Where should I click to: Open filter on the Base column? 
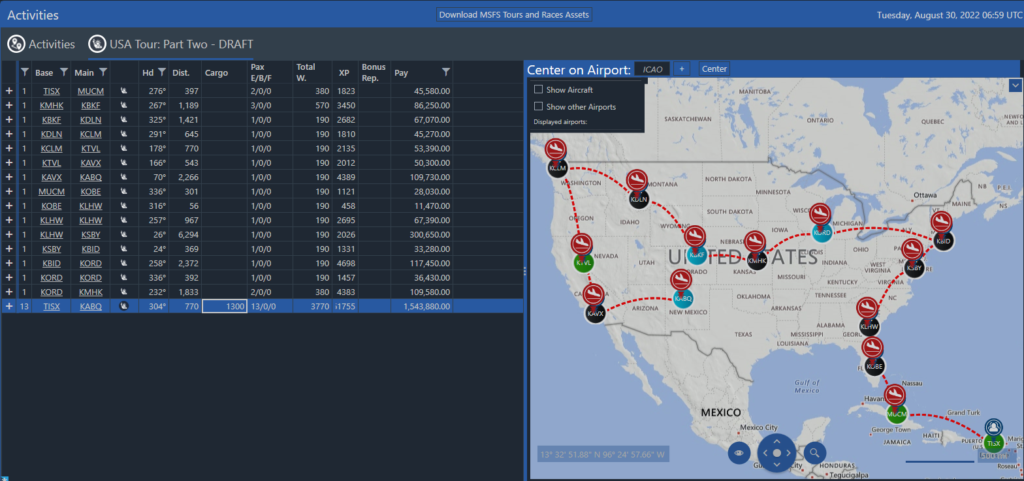pyautogui.click(x=64, y=72)
